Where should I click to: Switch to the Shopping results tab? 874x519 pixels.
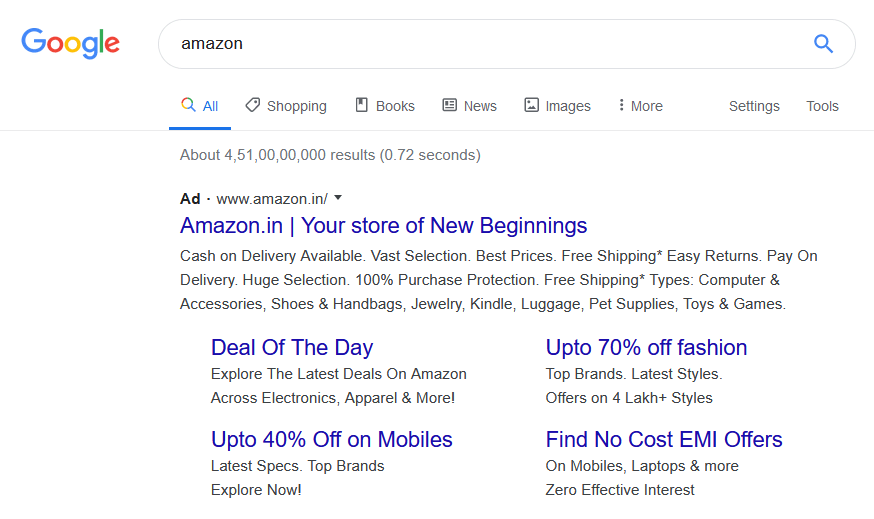(296, 106)
